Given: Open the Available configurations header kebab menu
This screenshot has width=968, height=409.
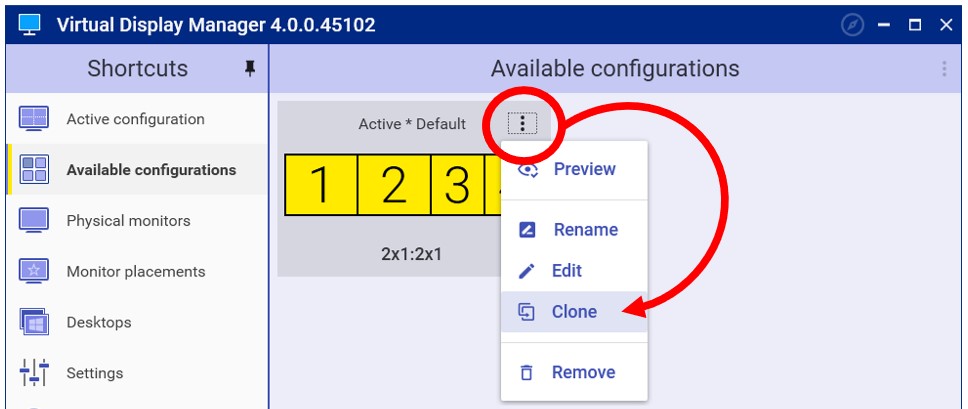Looking at the screenshot, I should click(x=944, y=68).
